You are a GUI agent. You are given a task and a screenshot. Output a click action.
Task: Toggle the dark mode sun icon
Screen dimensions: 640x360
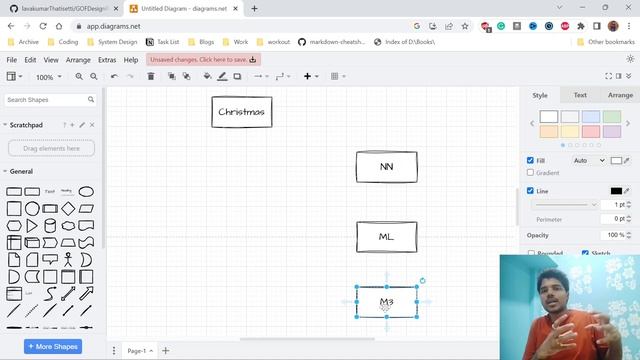[x=630, y=59]
